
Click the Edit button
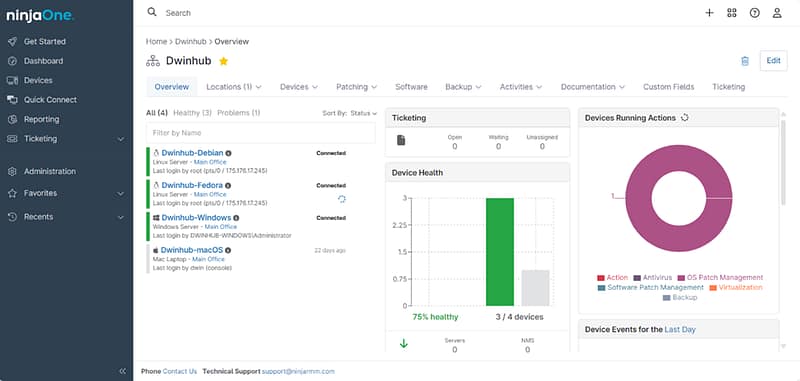(x=773, y=61)
